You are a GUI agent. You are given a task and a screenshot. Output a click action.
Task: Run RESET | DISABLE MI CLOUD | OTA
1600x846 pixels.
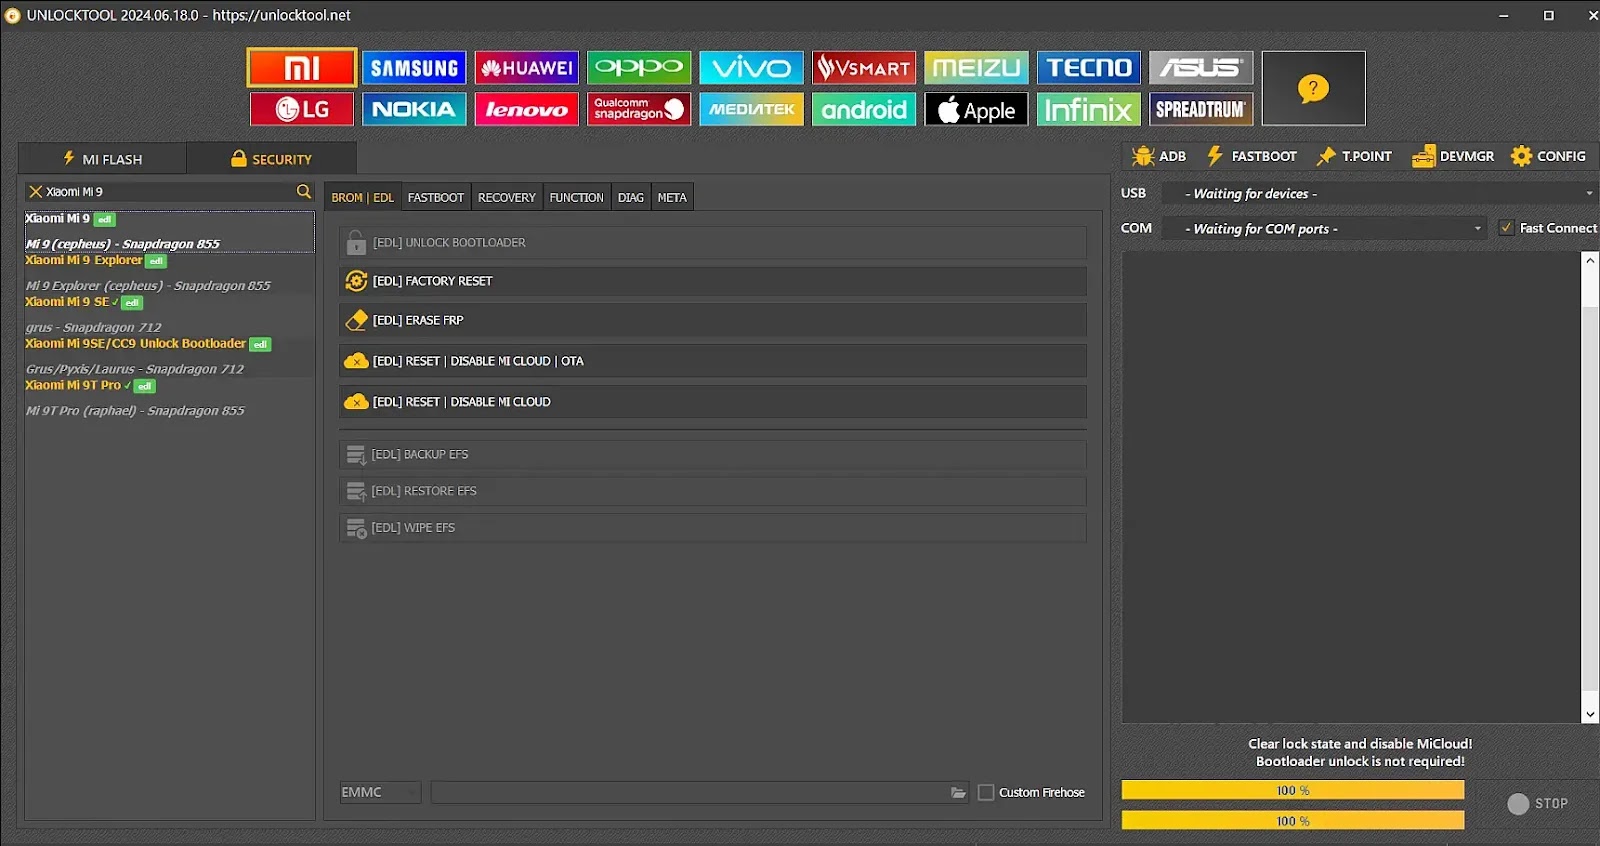pyautogui.click(x=713, y=361)
